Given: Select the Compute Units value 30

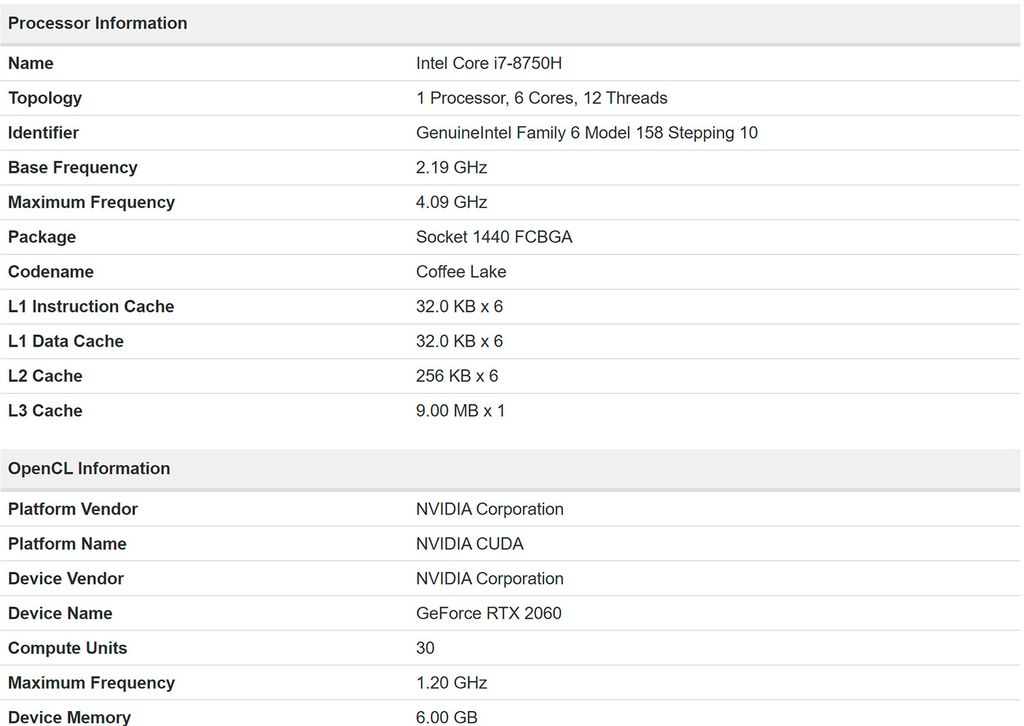Looking at the screenshot, I should point(424,648).
